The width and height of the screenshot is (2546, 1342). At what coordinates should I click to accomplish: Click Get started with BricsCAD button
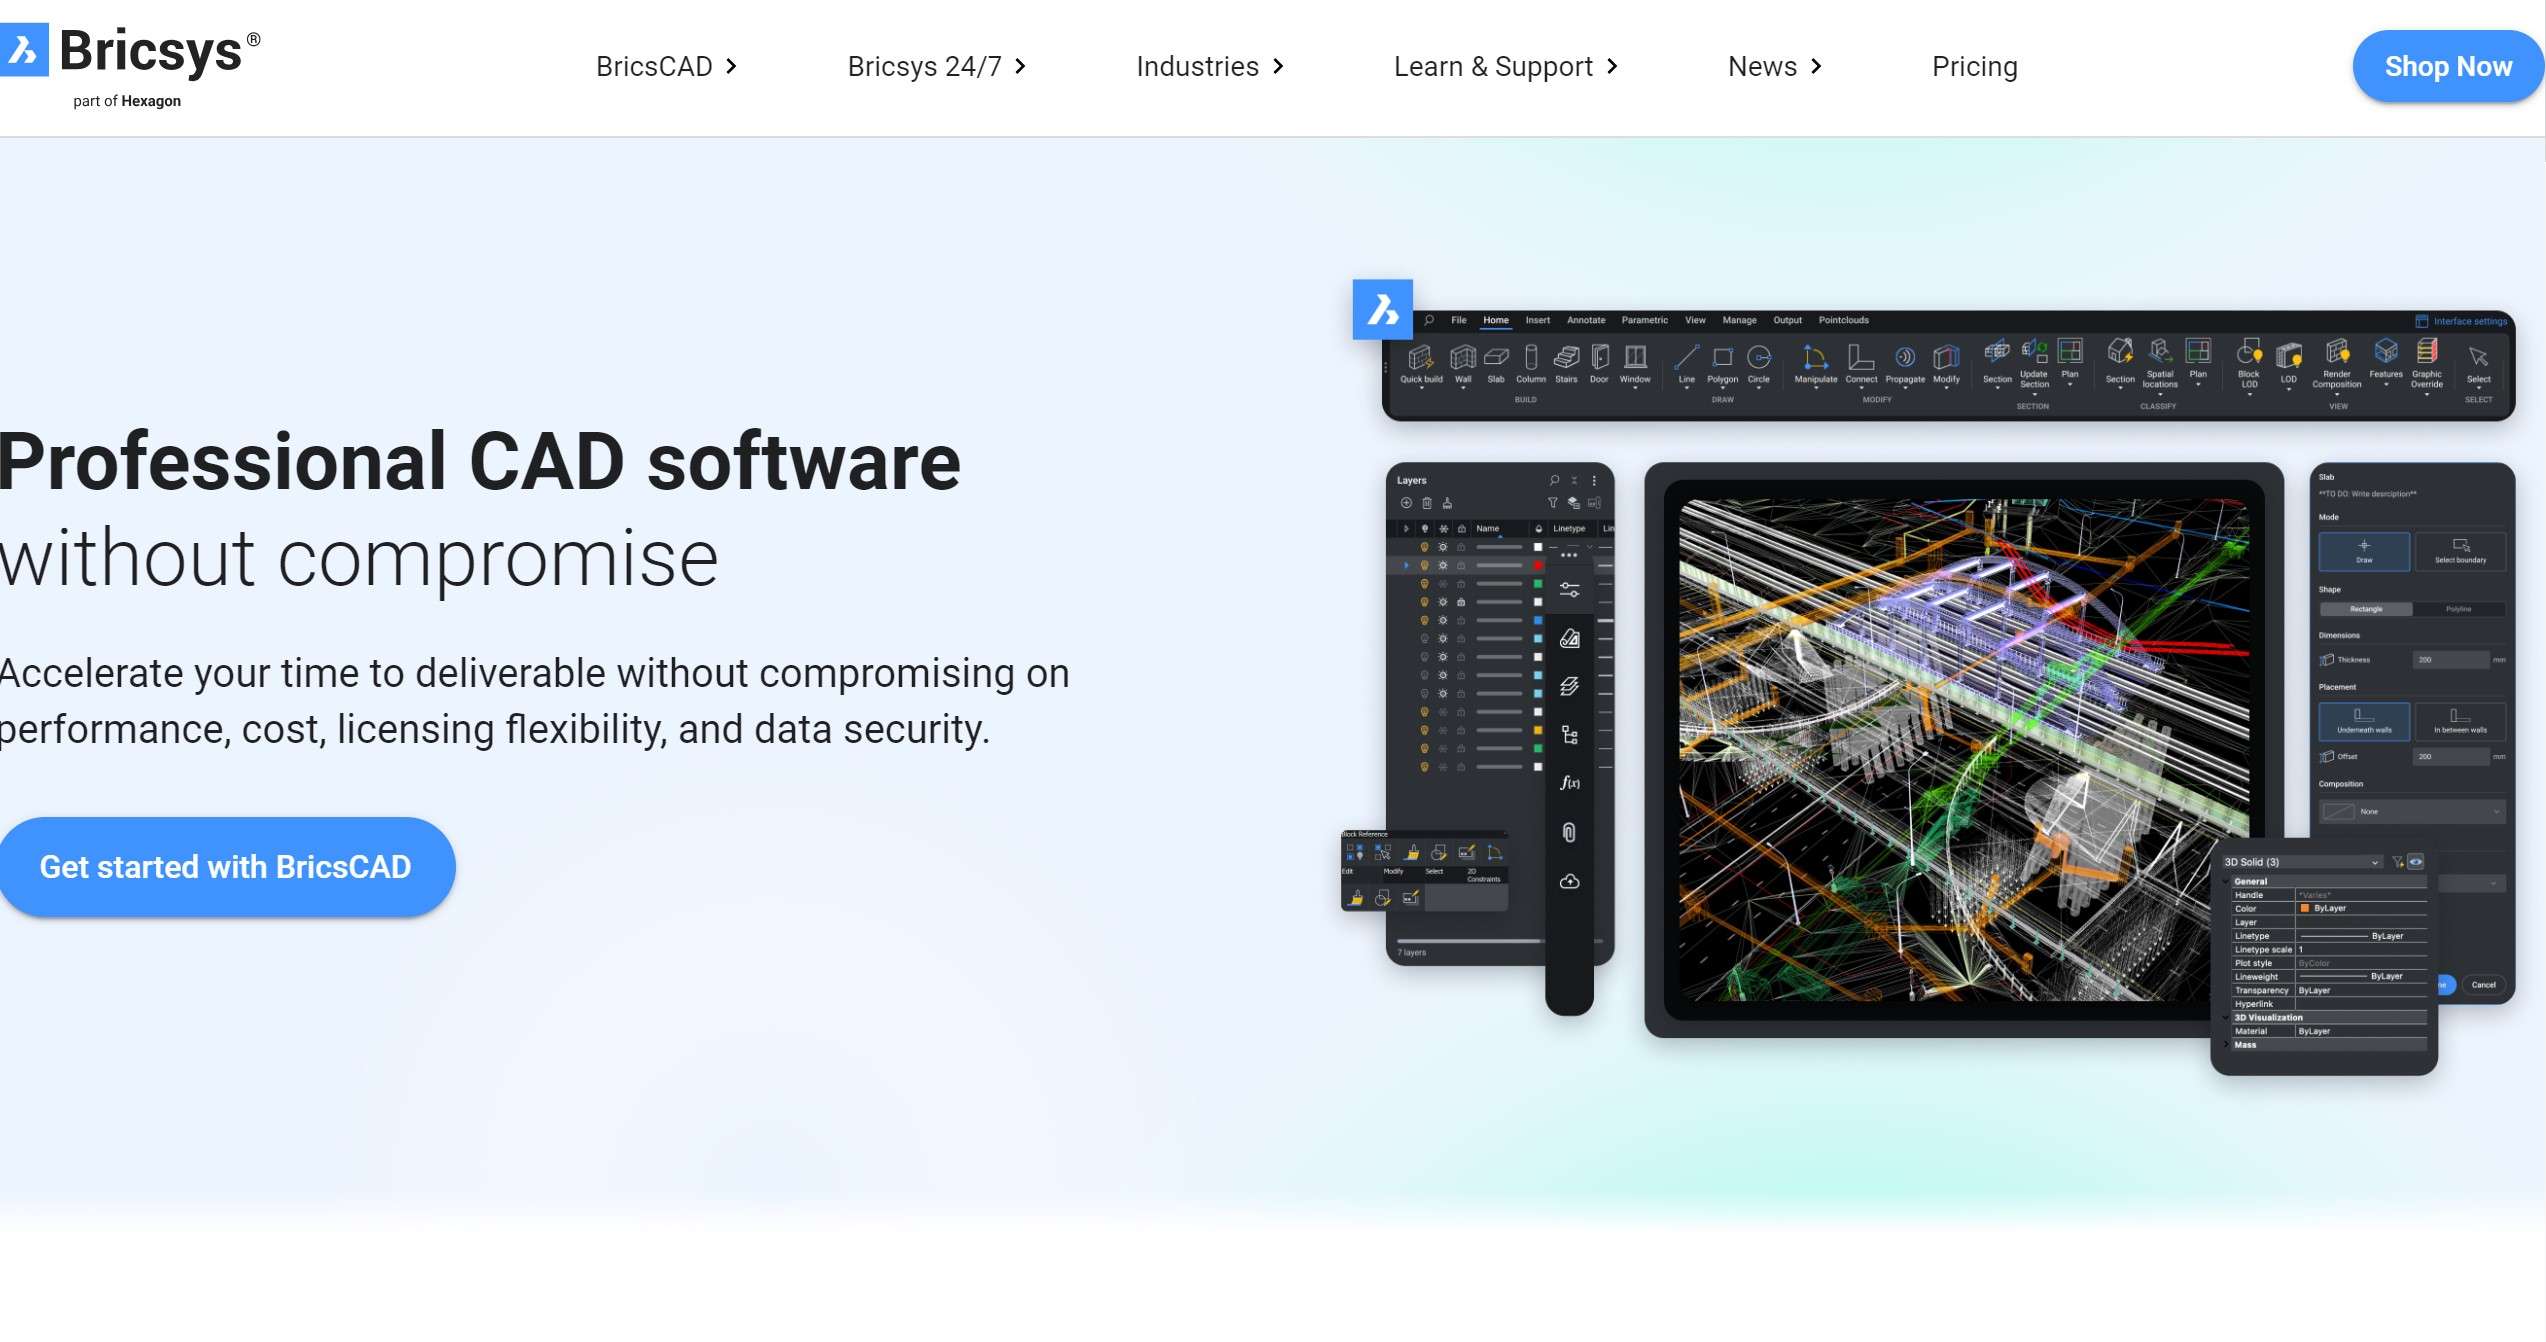(226, 867)
